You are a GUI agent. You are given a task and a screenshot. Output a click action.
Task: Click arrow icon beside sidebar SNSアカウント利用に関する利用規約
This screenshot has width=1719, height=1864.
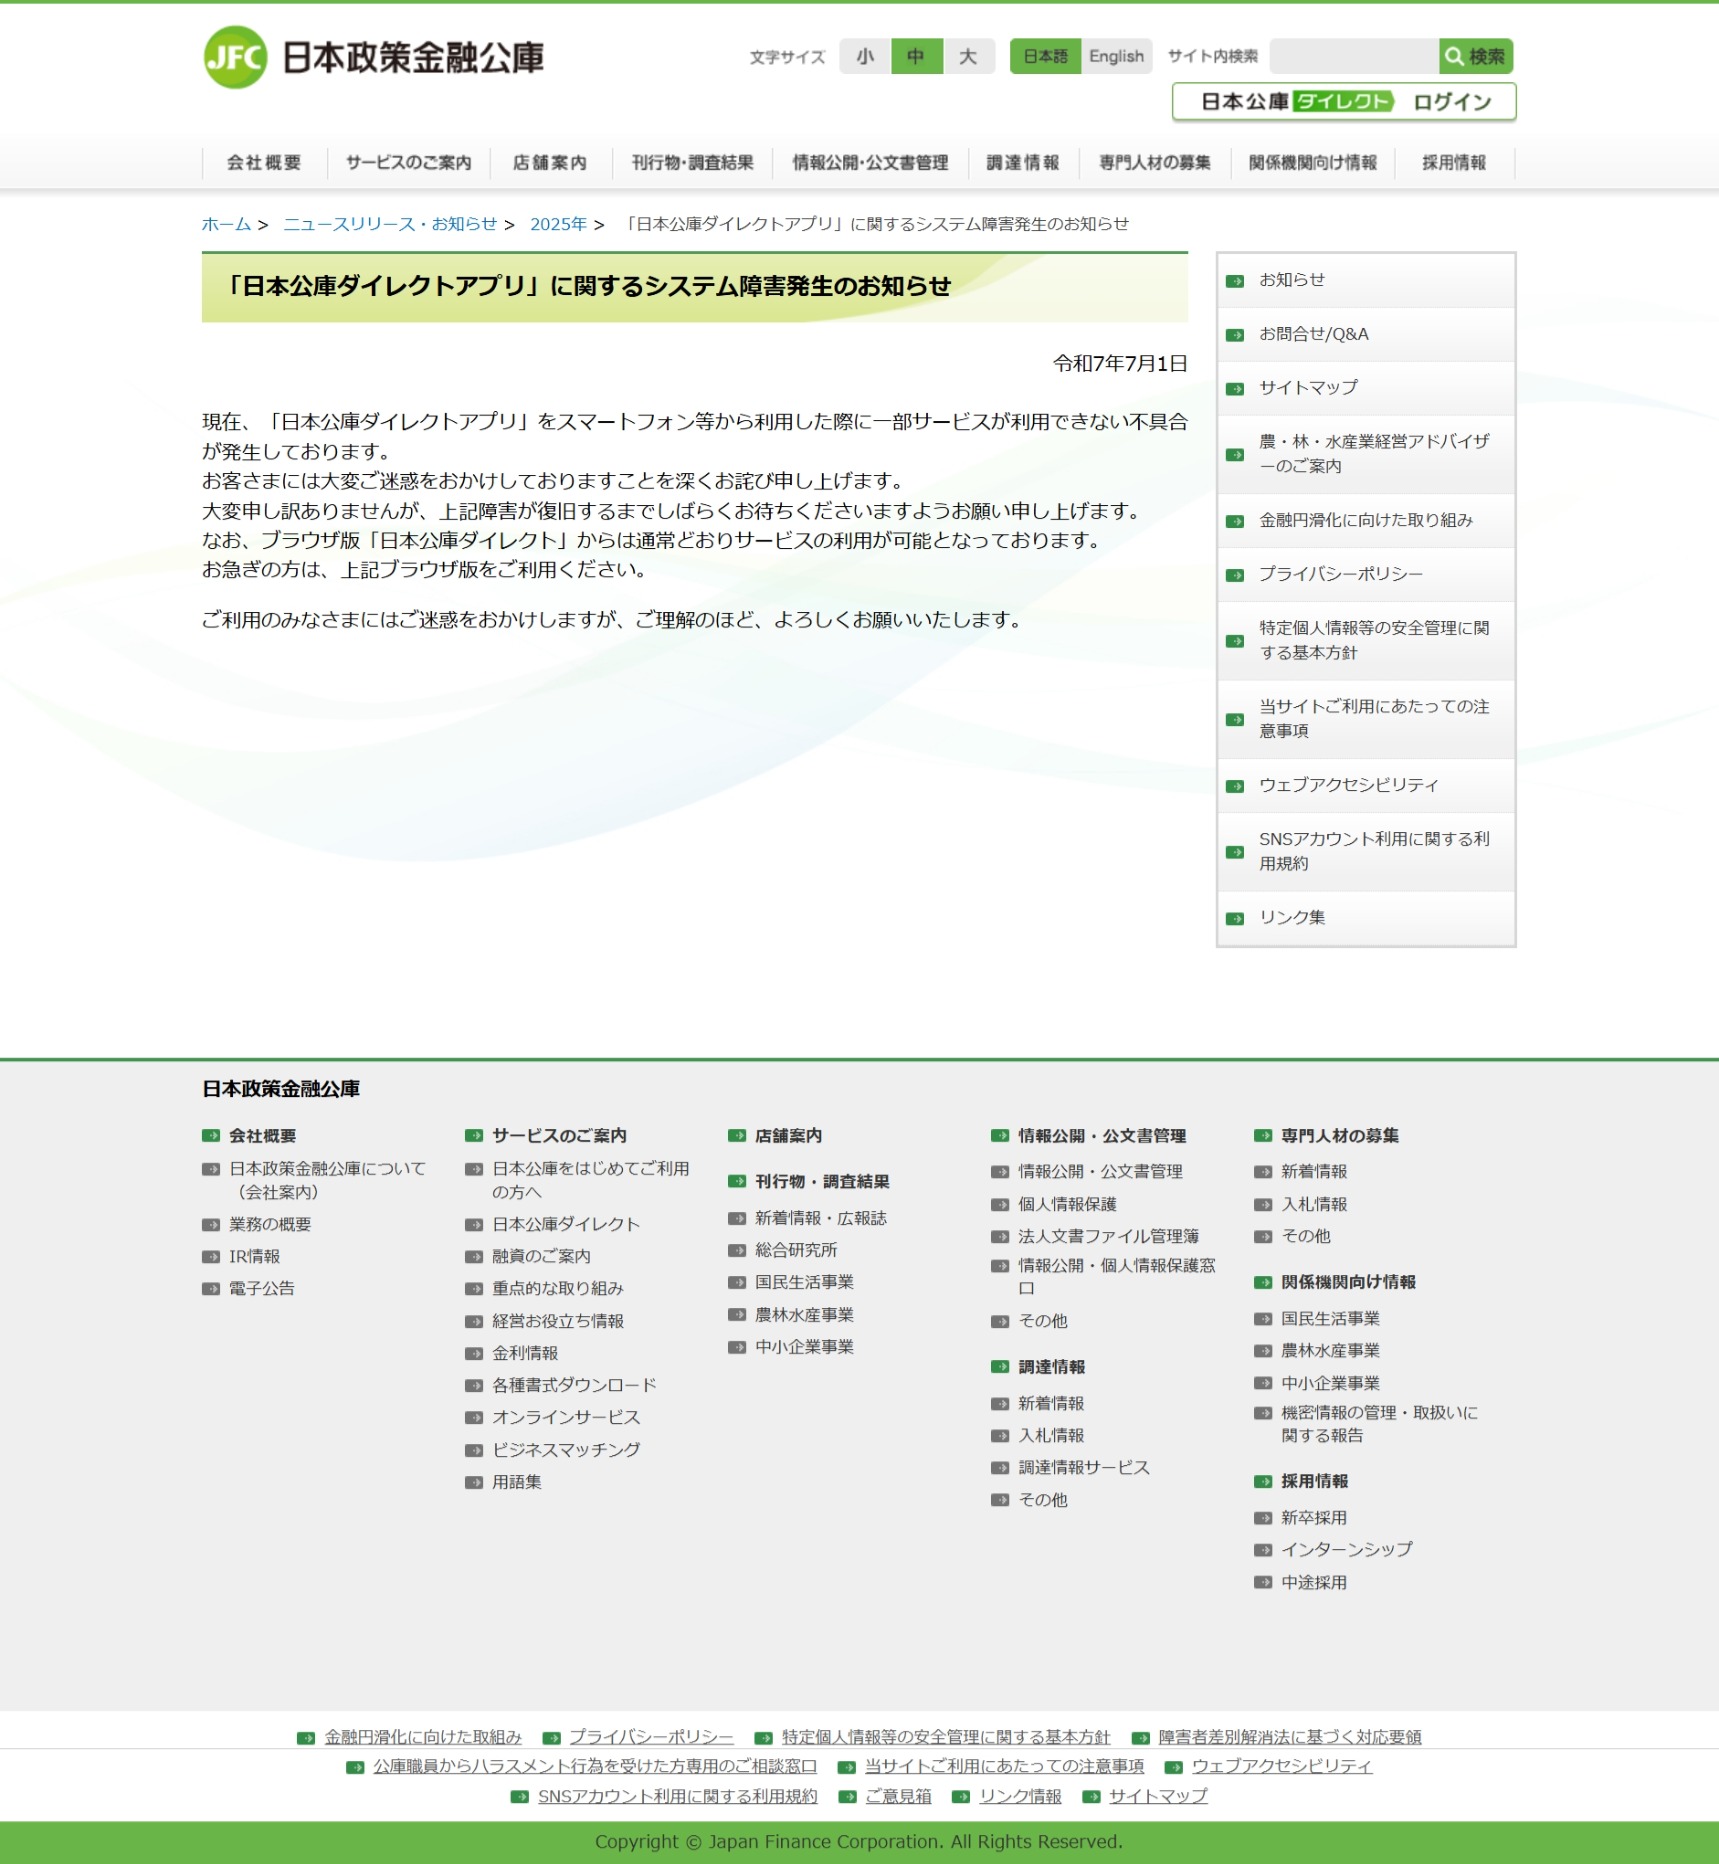pyautogui.click(x=1235, y=852)
